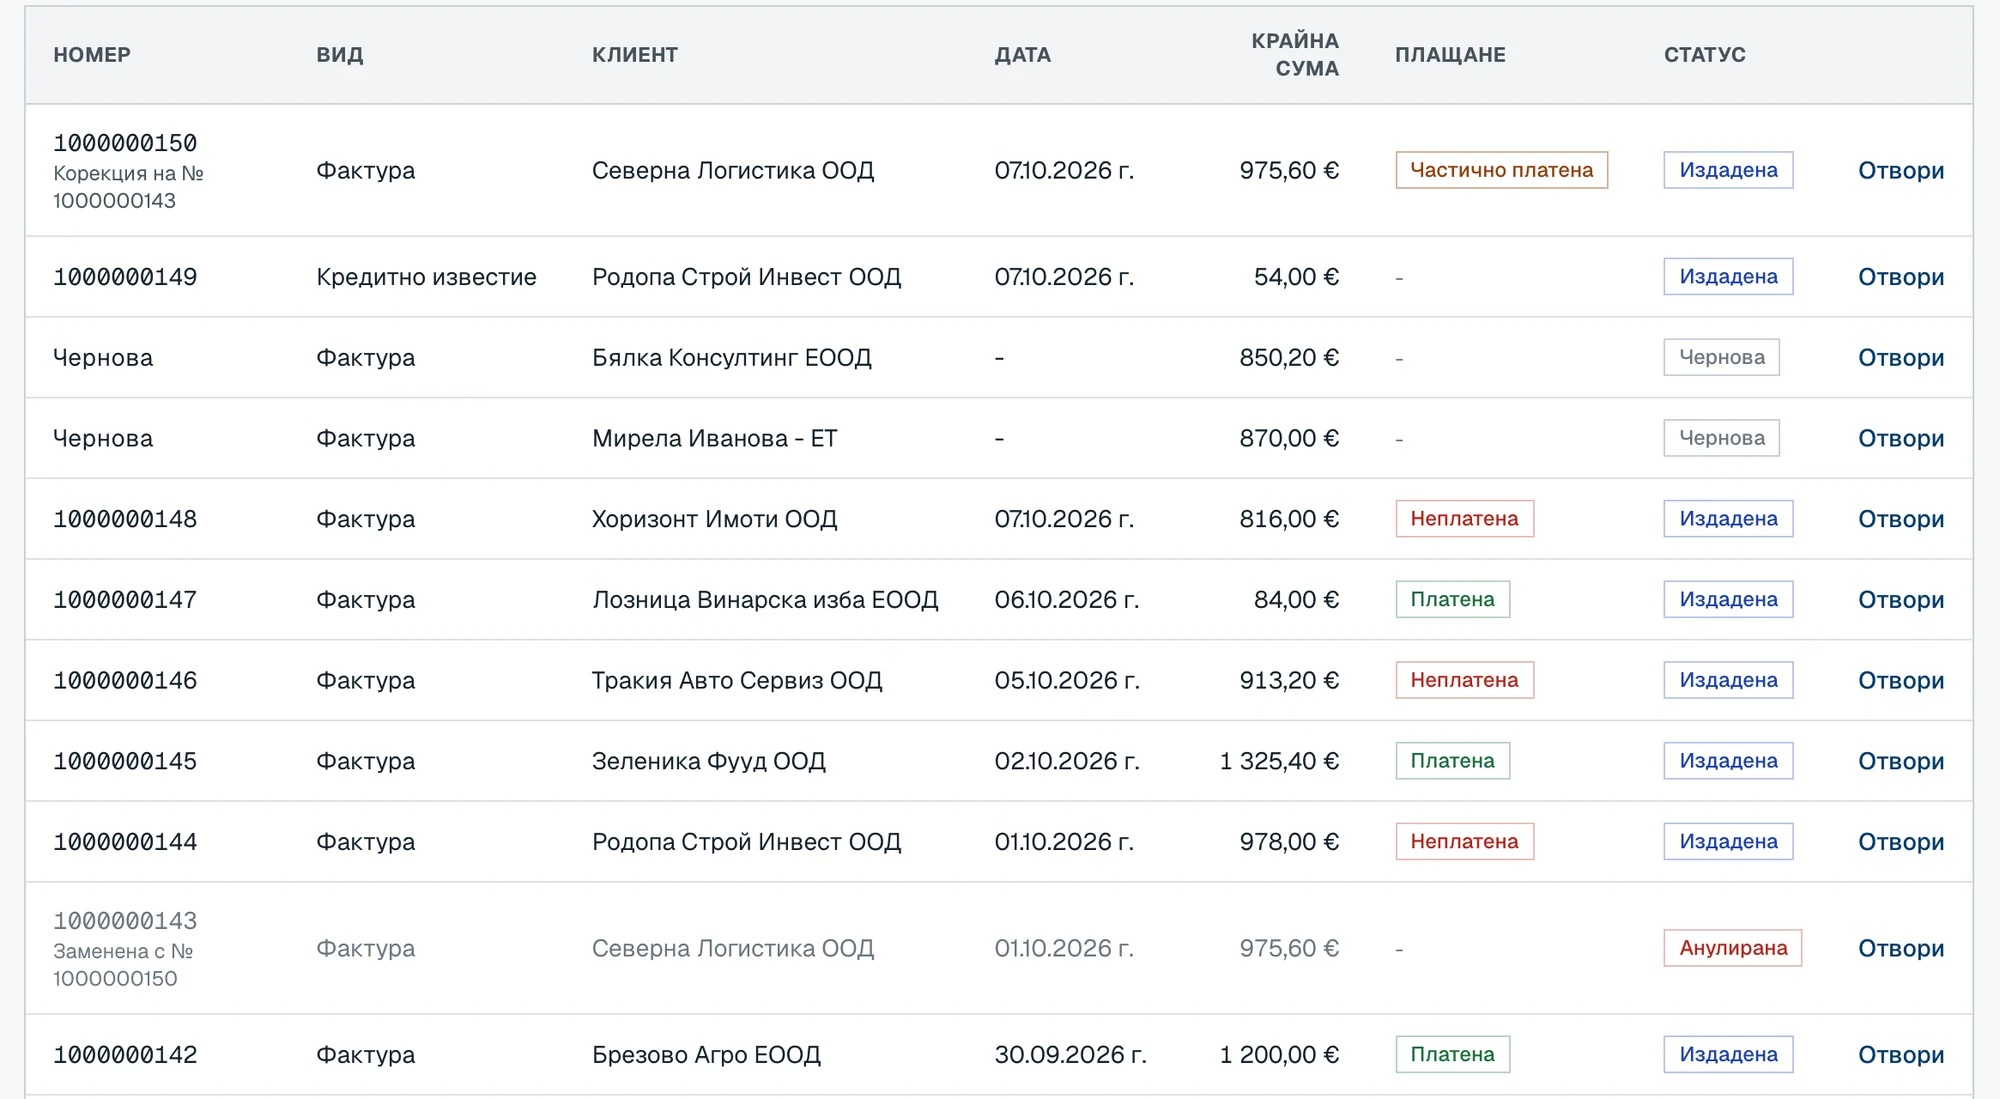The height and width of the screenshot is (1099, 2000).
Task: Click Чернова status badge for Мирела Иванова
Action: (x=1721, y=438)
